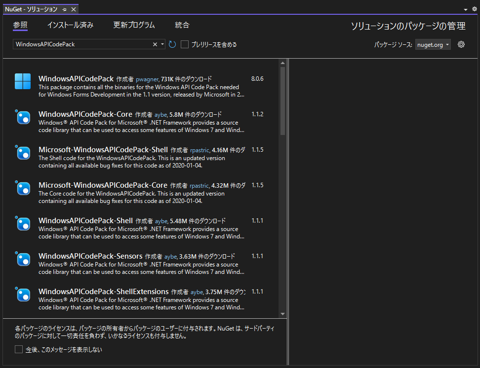Open author link aybe on WindowsAPICodePack-Core

[161, 115]
